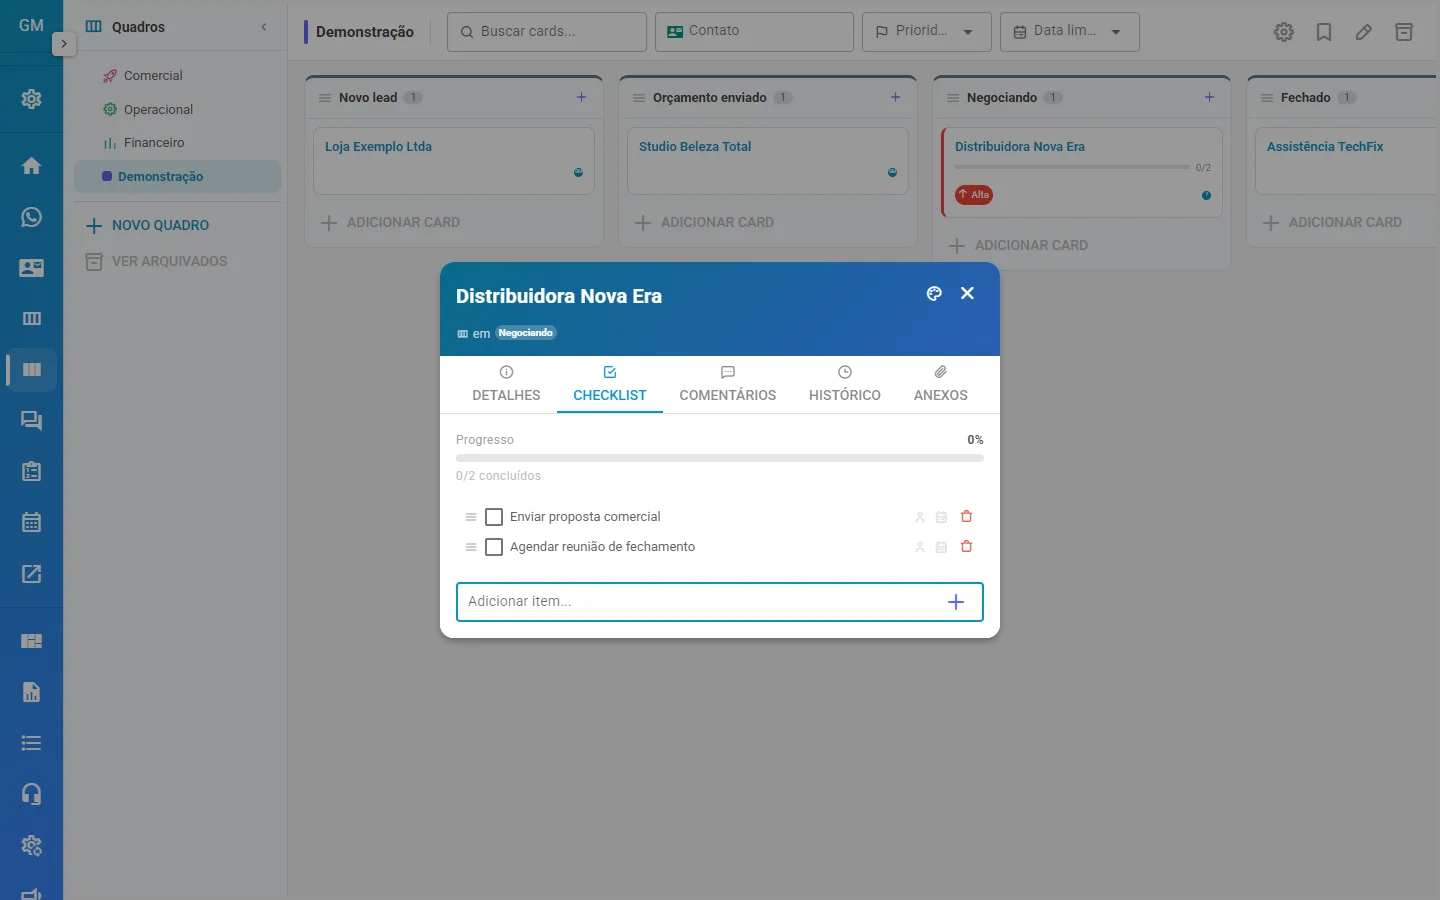Click progress bar on Distribuidora Nova Era card
The height and width of the screenshot is (900, 1440).
coord(1072,167)
